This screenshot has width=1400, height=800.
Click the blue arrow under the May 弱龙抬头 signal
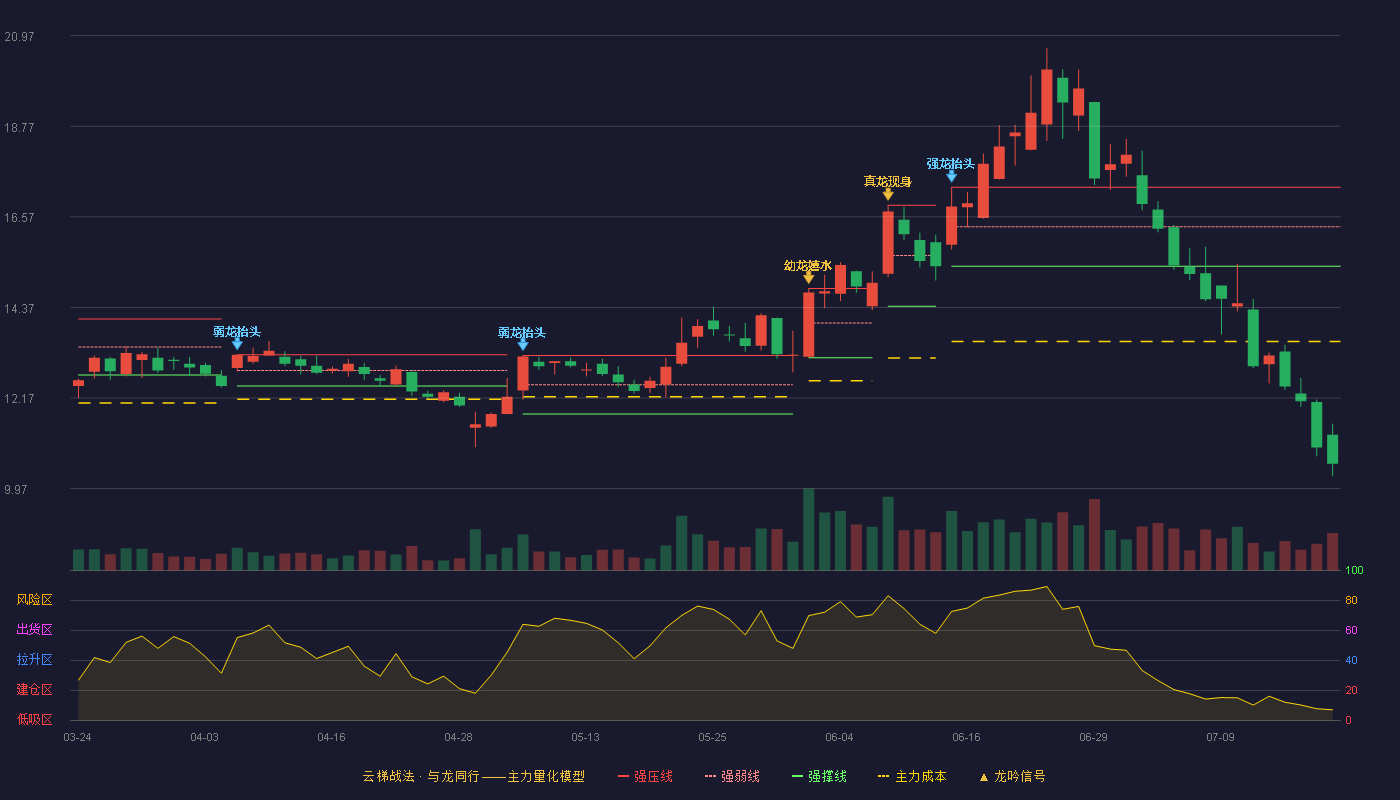pos(523,344)
